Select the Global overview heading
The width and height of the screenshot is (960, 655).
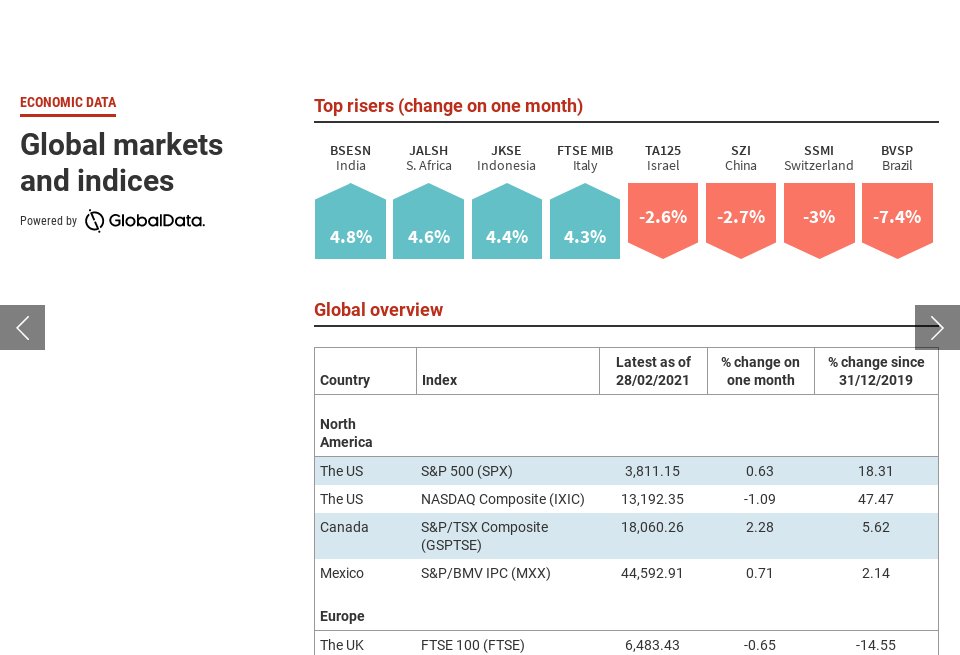[378, 310]
